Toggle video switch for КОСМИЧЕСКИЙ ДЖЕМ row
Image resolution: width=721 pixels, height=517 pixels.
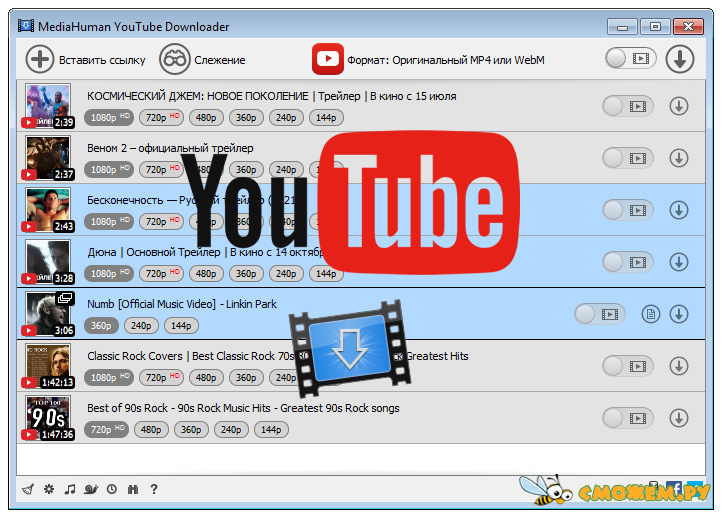(628, 106)
